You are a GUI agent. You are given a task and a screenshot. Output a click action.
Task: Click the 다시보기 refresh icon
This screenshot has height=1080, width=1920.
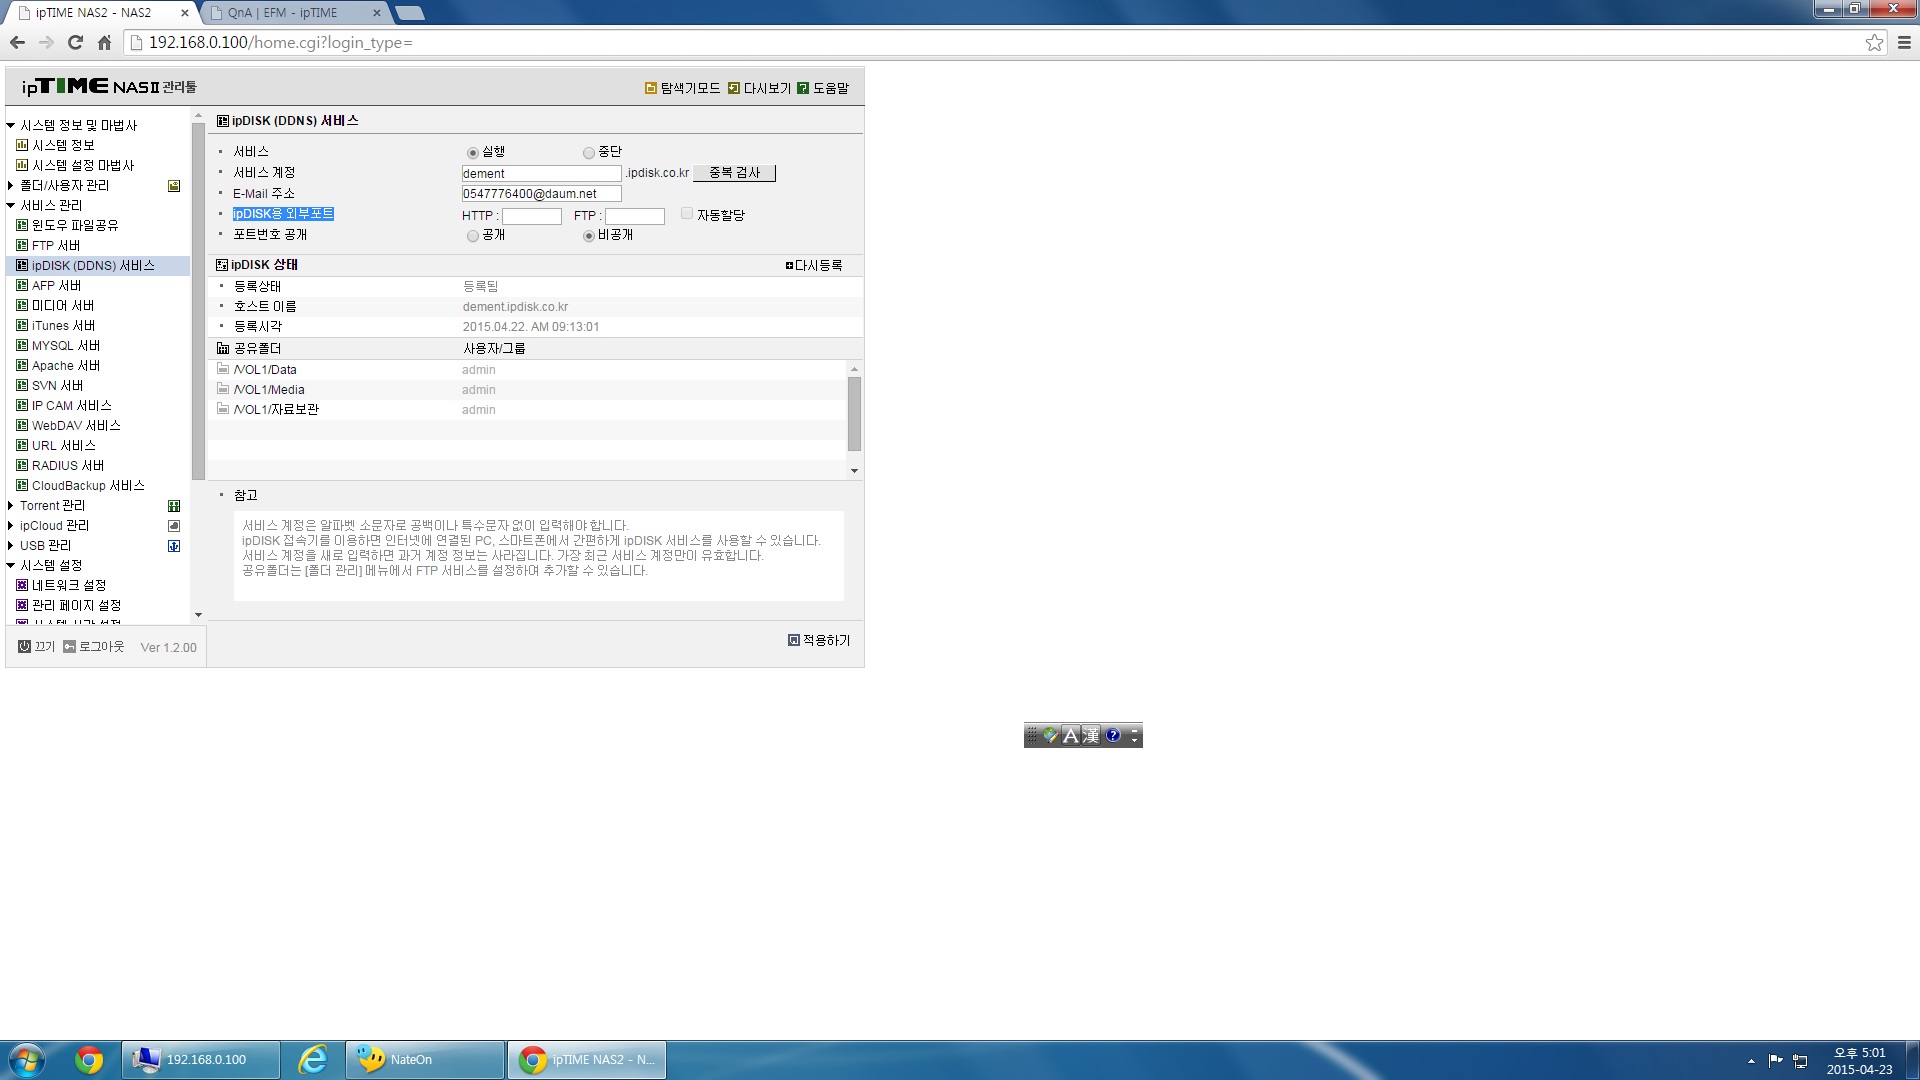point(734,88)
